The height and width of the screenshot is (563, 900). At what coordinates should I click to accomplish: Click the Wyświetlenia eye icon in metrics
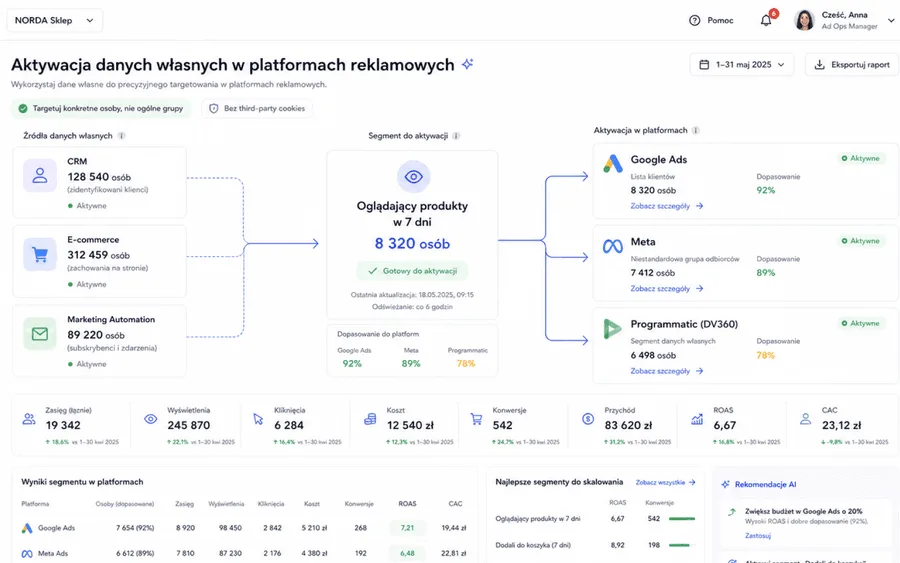[x=150, y=419]
